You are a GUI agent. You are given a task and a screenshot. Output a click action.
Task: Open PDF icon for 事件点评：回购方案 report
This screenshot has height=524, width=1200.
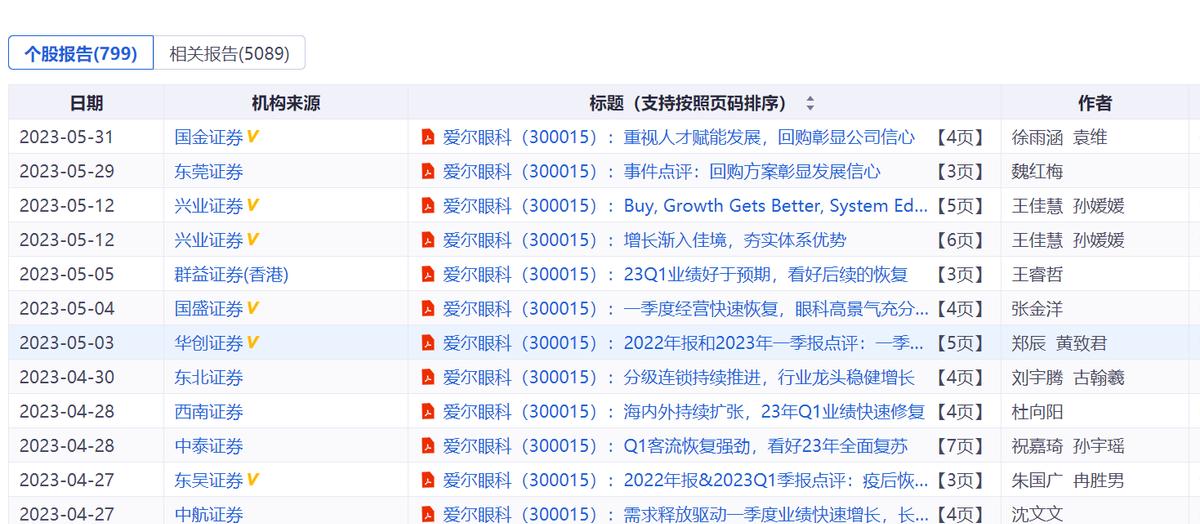pyautogui.click(x=428, y=171)
